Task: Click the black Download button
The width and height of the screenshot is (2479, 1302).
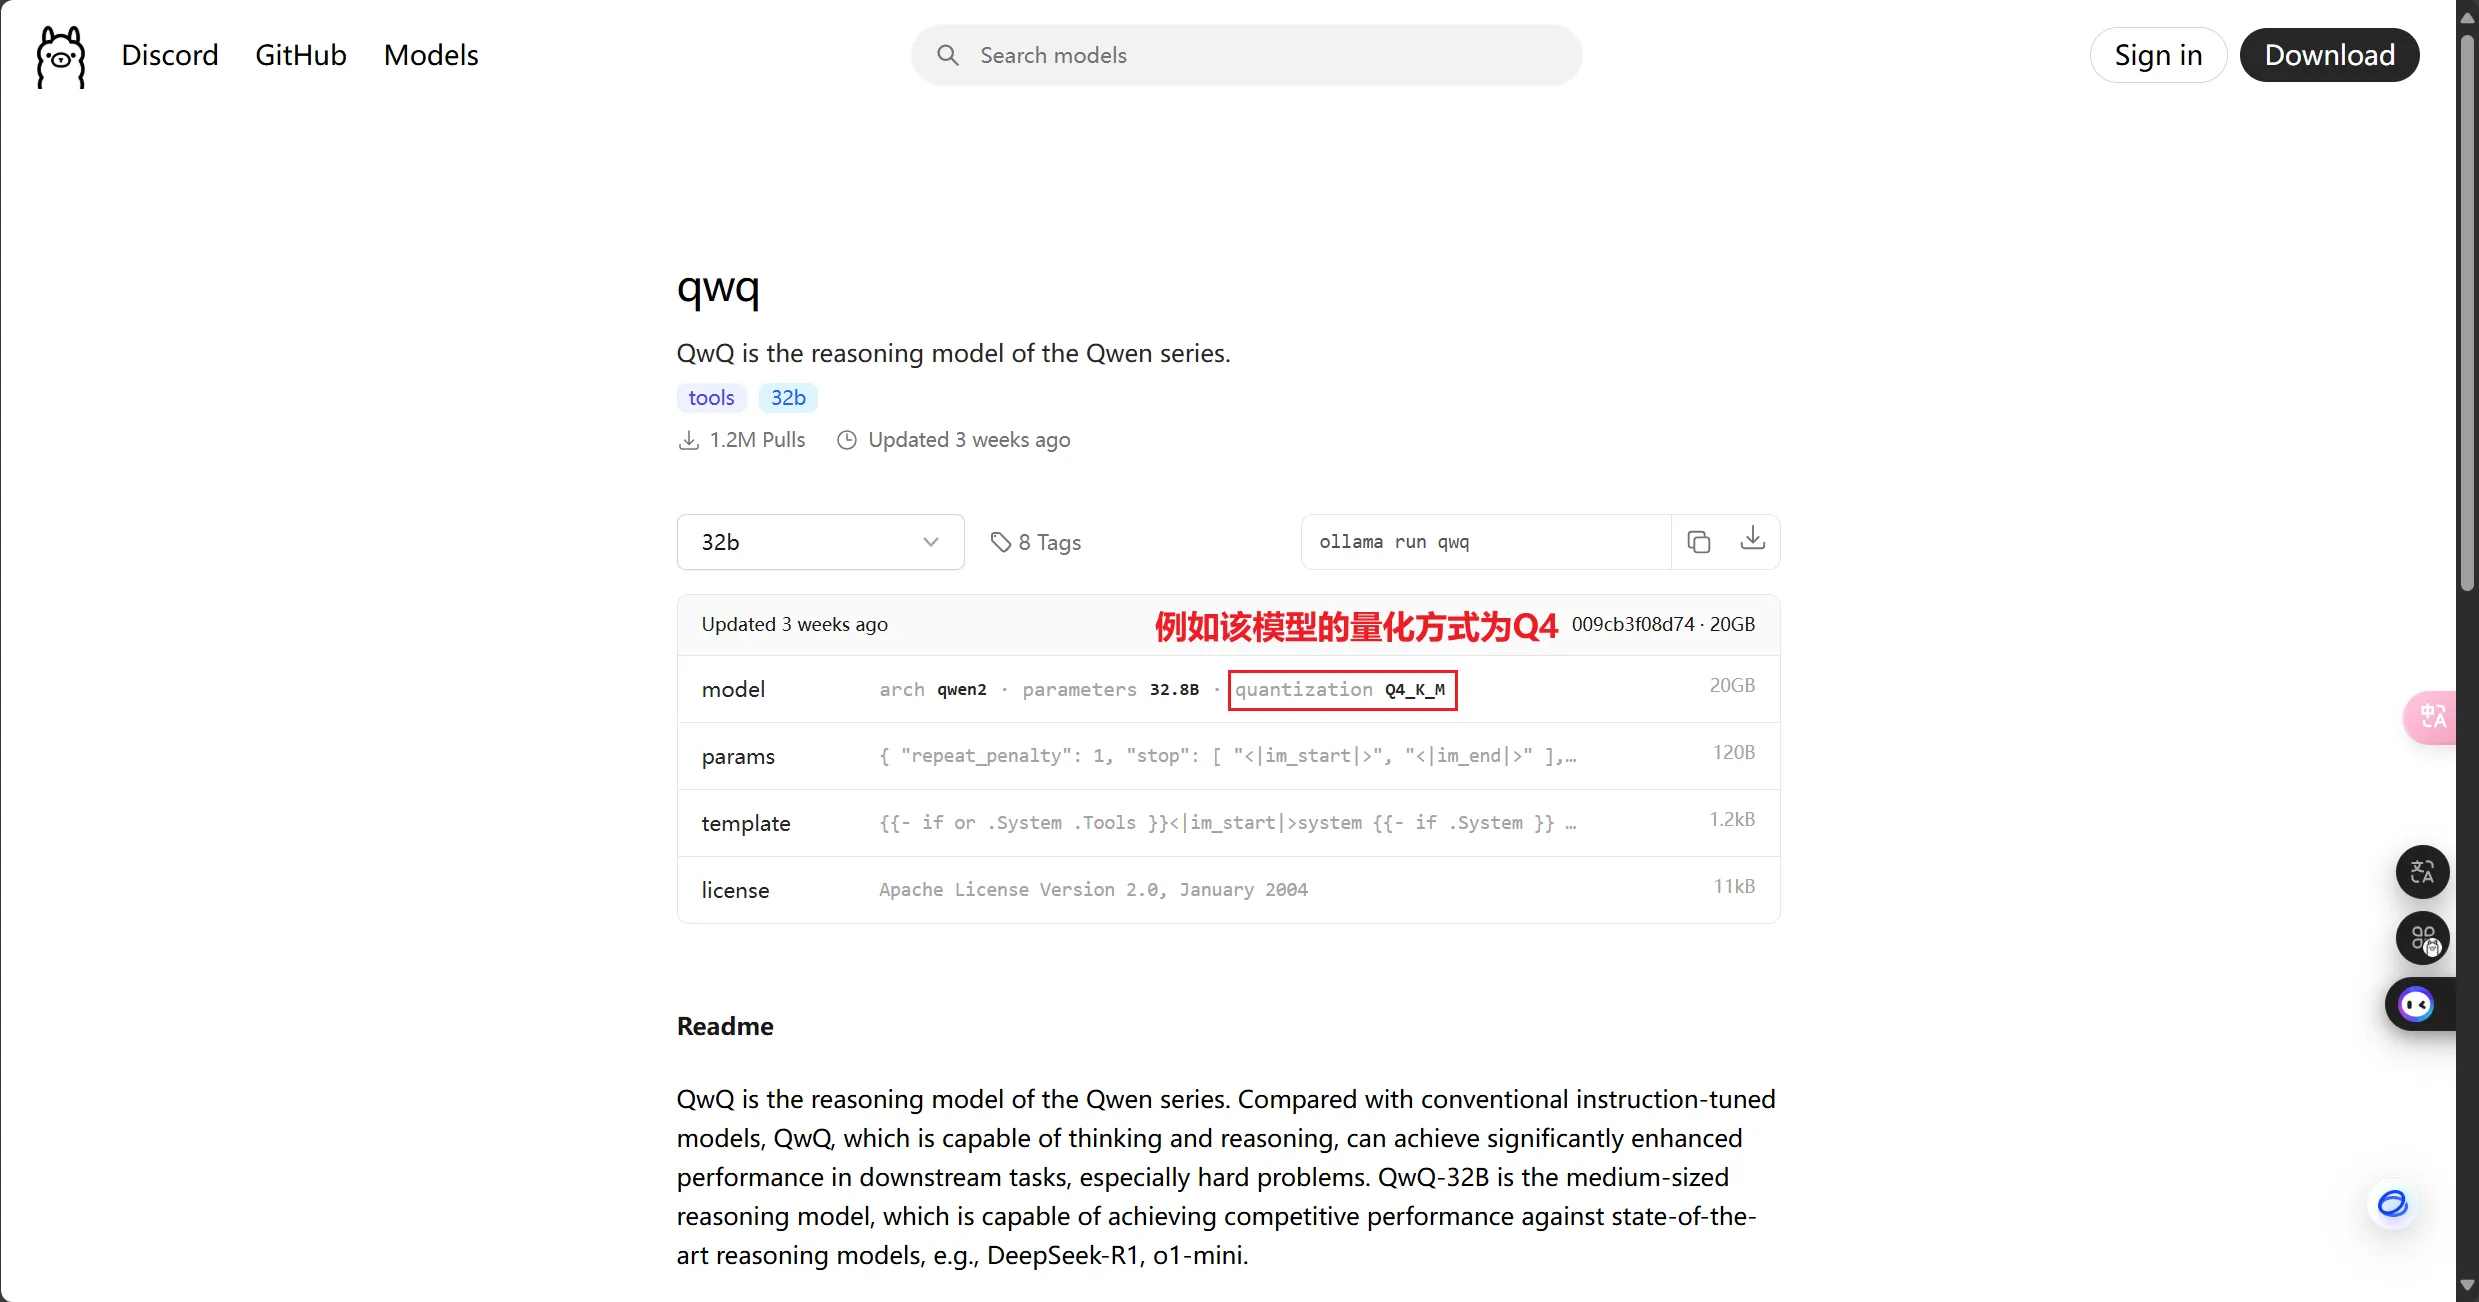Action: click(x=2329, y=55)
